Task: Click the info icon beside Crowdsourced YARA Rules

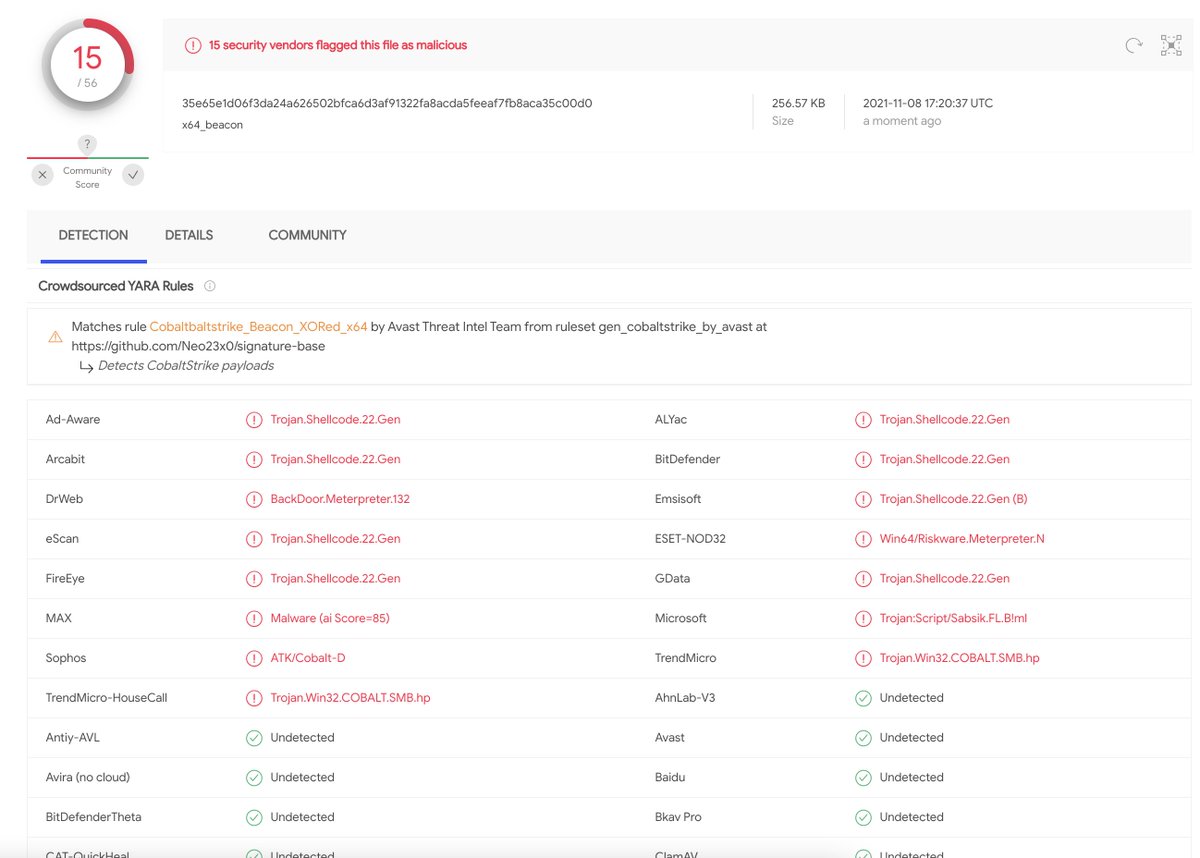Action: pyautogui.click(x=210, y=286)
